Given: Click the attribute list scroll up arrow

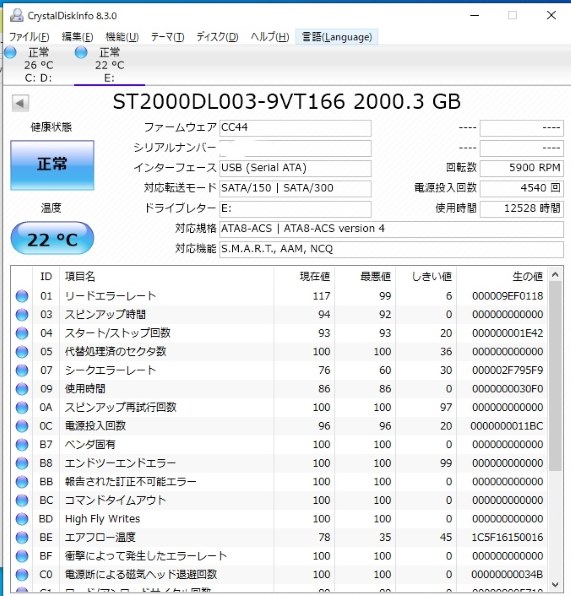Looking at the screenshot, I should (555, 275).
